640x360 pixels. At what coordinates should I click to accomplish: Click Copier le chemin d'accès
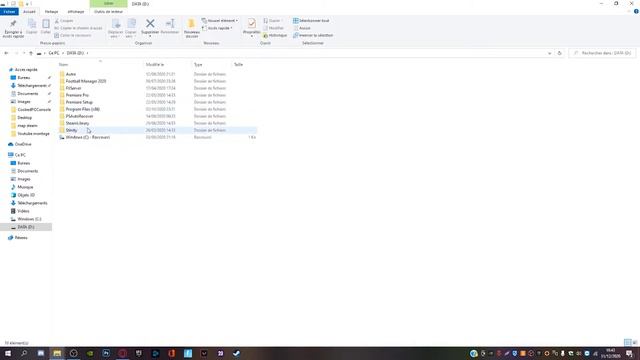78,28
